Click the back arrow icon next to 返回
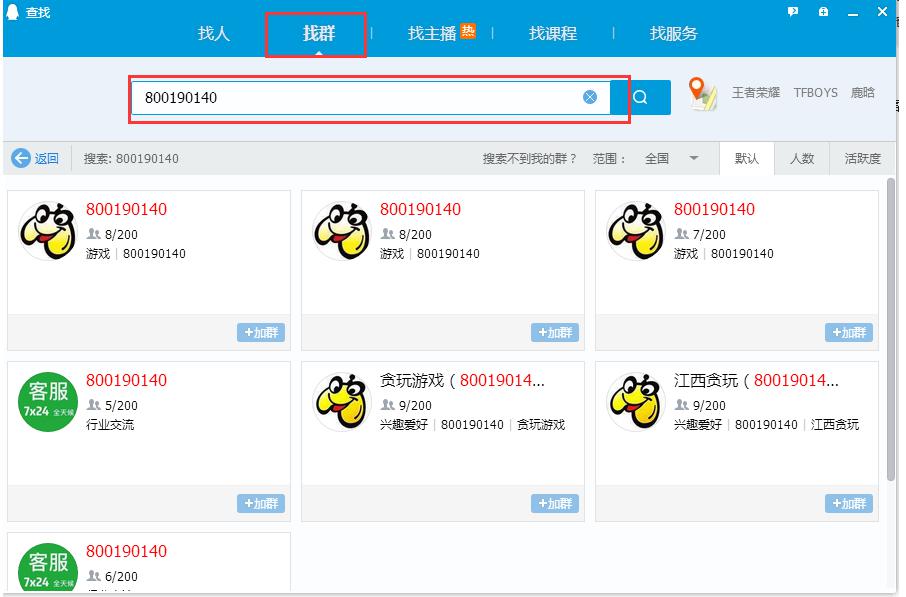 tap(21, 158)
